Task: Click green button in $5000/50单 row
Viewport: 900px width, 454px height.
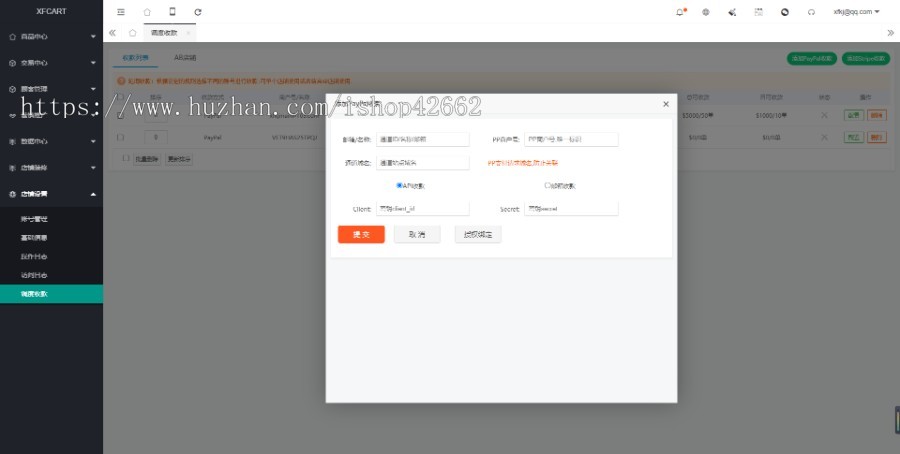Action: click(x=854, y=115)
